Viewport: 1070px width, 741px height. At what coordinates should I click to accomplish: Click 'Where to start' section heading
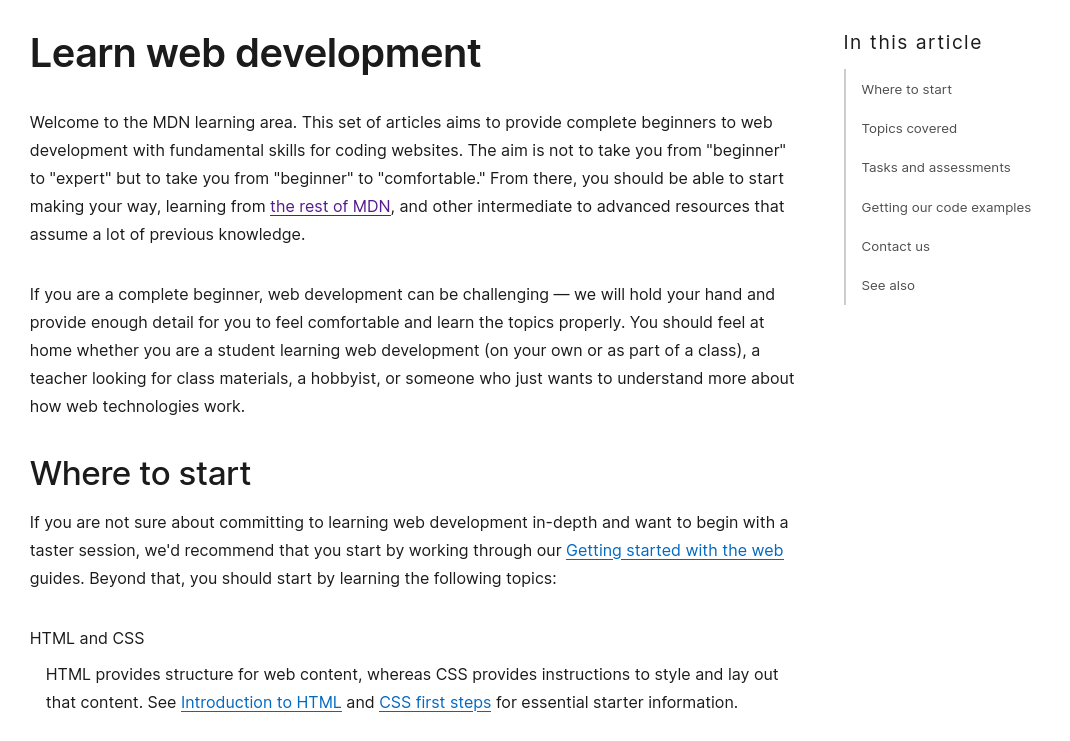pos(141,473)
